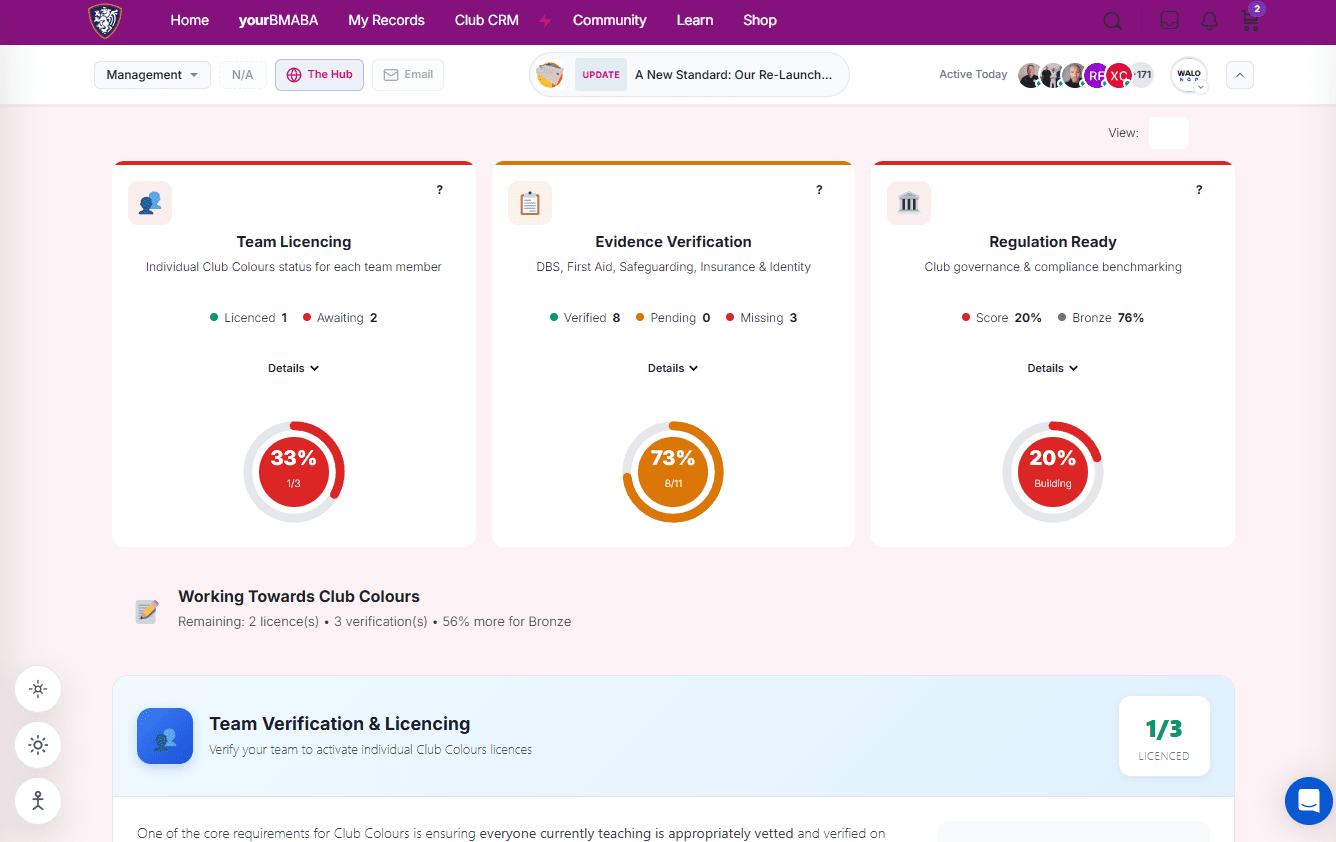
Task: Open the Management dropdown
Action: tap(152, 75)
